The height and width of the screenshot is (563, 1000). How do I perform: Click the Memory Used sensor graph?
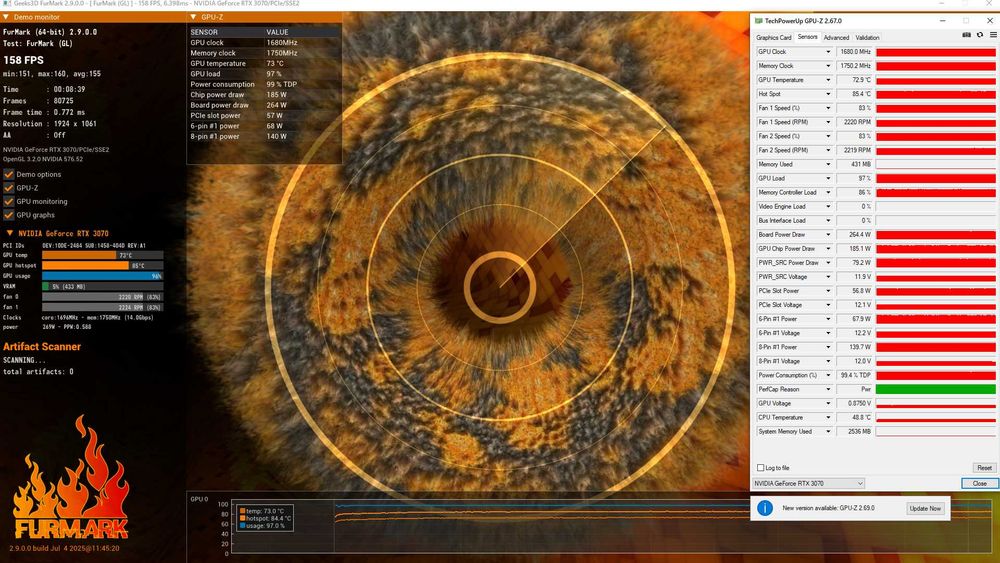(936, 164)
